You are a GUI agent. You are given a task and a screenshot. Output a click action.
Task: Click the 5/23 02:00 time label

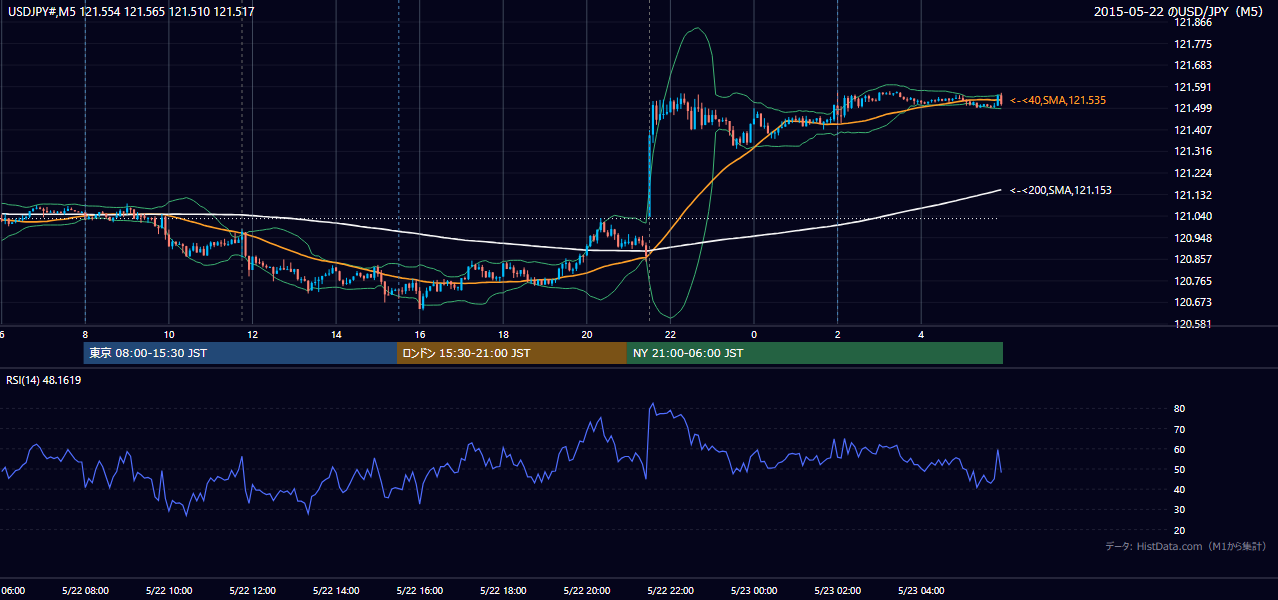point(838,591)
